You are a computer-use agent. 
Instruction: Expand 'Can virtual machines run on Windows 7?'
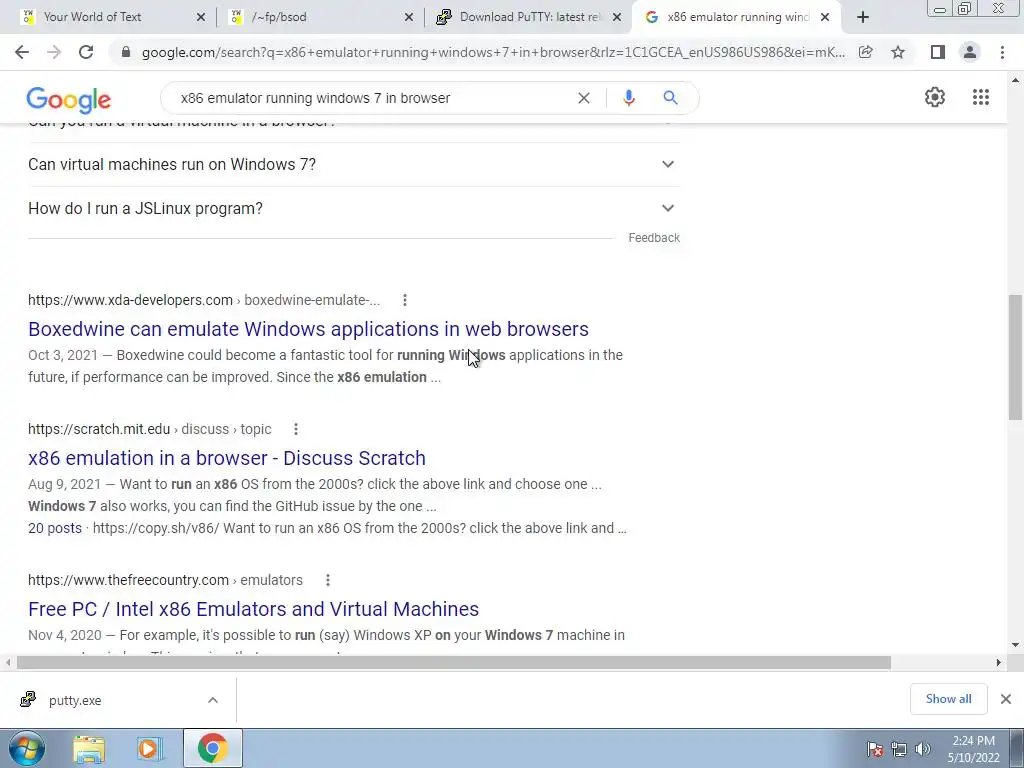pos(354,165)
